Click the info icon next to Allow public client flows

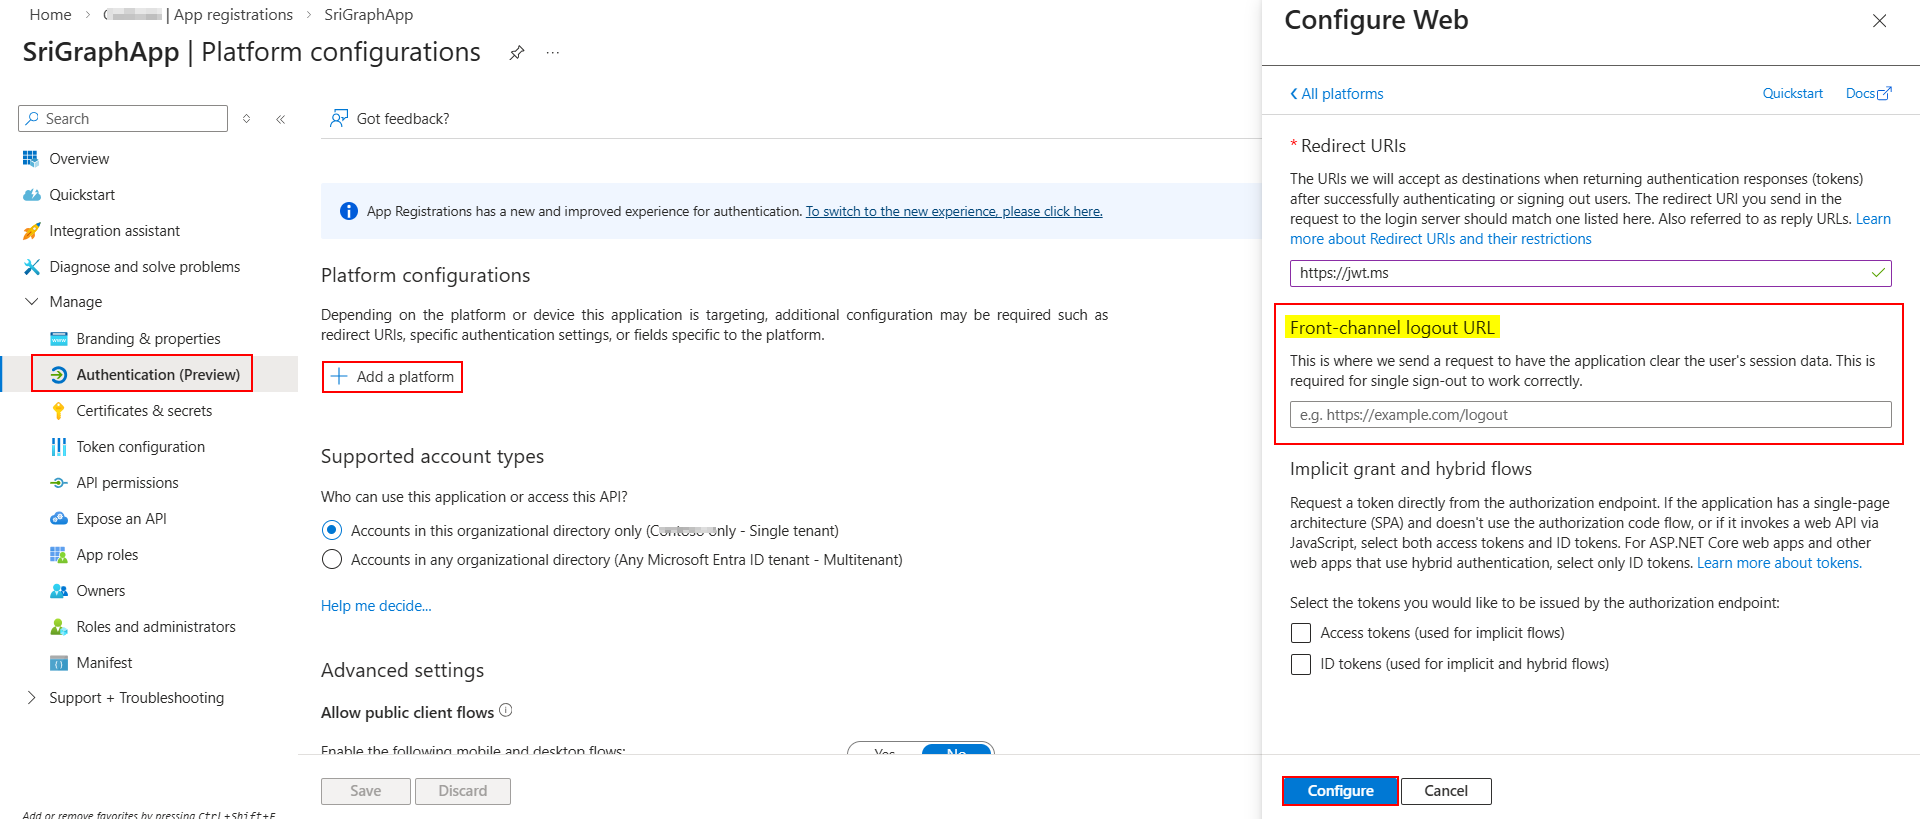pos(506,711)
